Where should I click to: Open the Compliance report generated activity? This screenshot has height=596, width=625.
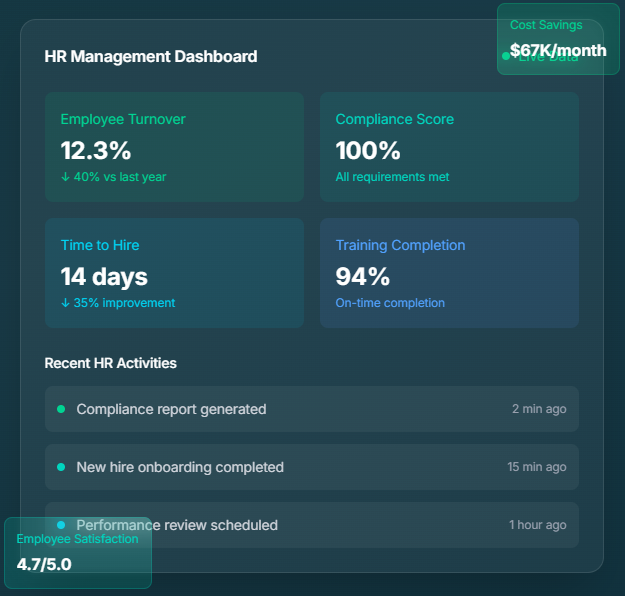tap(312, 409)
